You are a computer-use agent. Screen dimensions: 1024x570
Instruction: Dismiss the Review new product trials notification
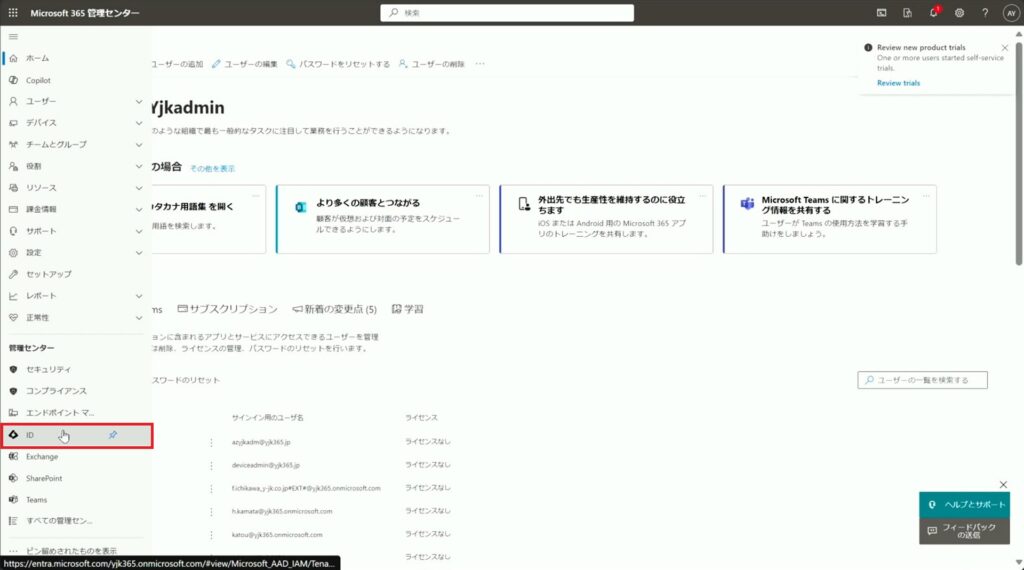(1004, 48)
